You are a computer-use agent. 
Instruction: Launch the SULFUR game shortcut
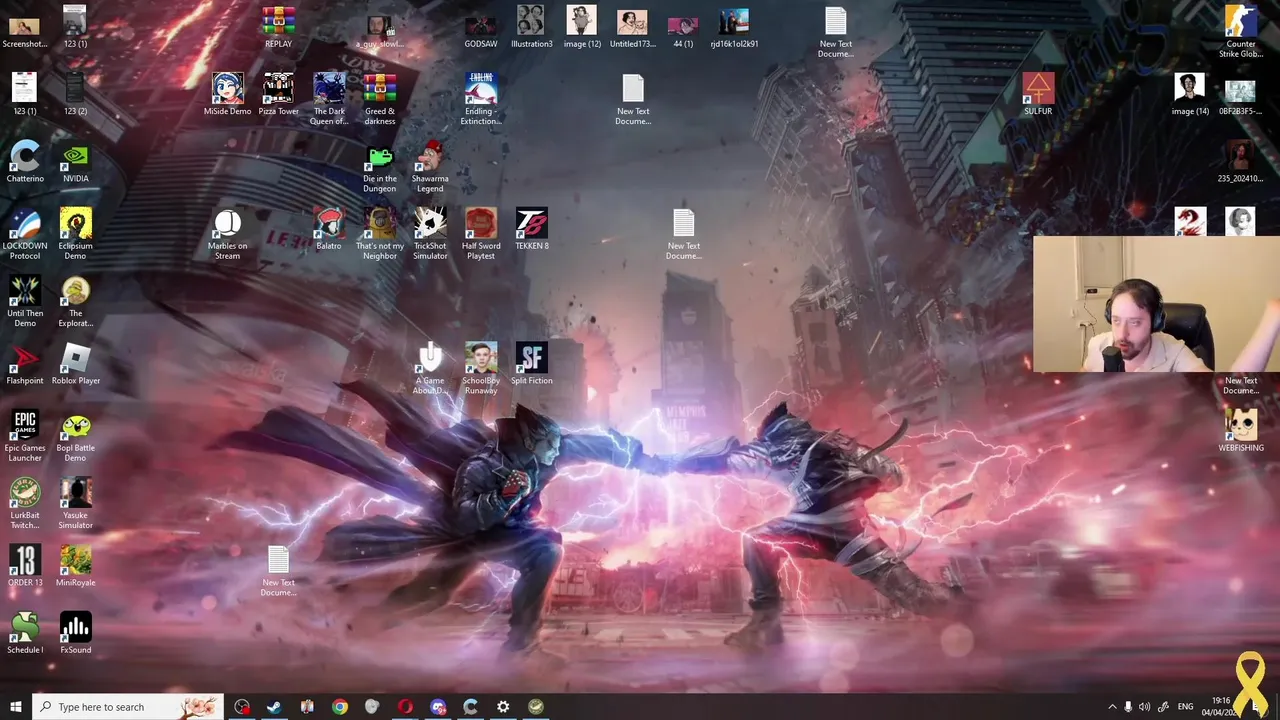click(x=1038, y=94)
